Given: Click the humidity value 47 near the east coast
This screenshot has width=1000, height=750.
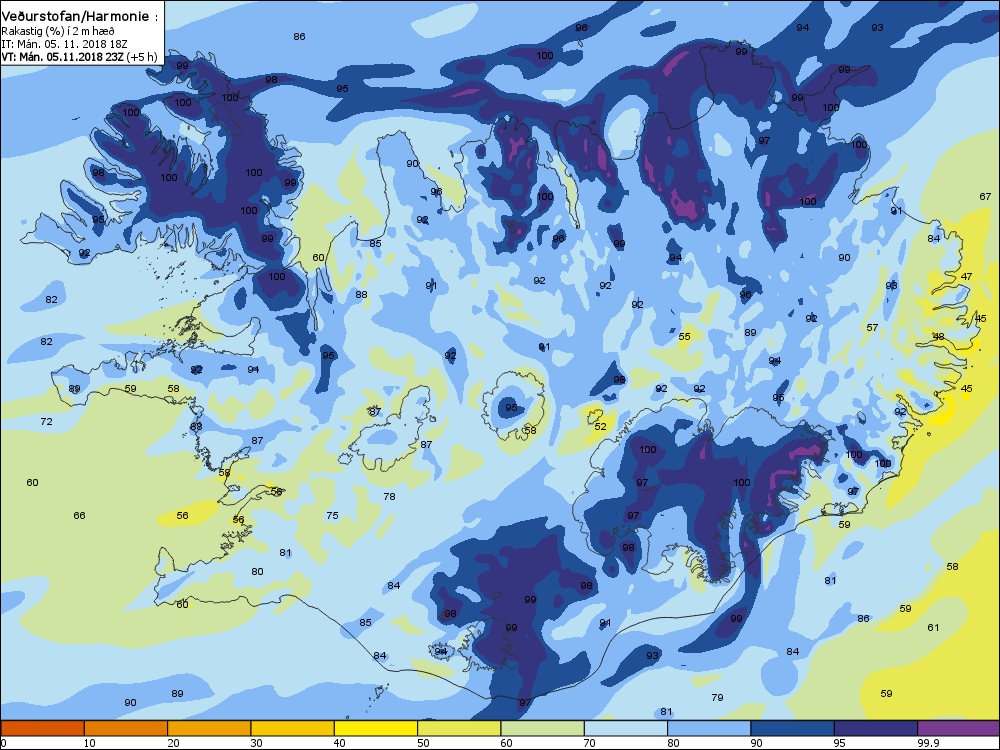Looking at the screenshot, I should pos(967,277).
